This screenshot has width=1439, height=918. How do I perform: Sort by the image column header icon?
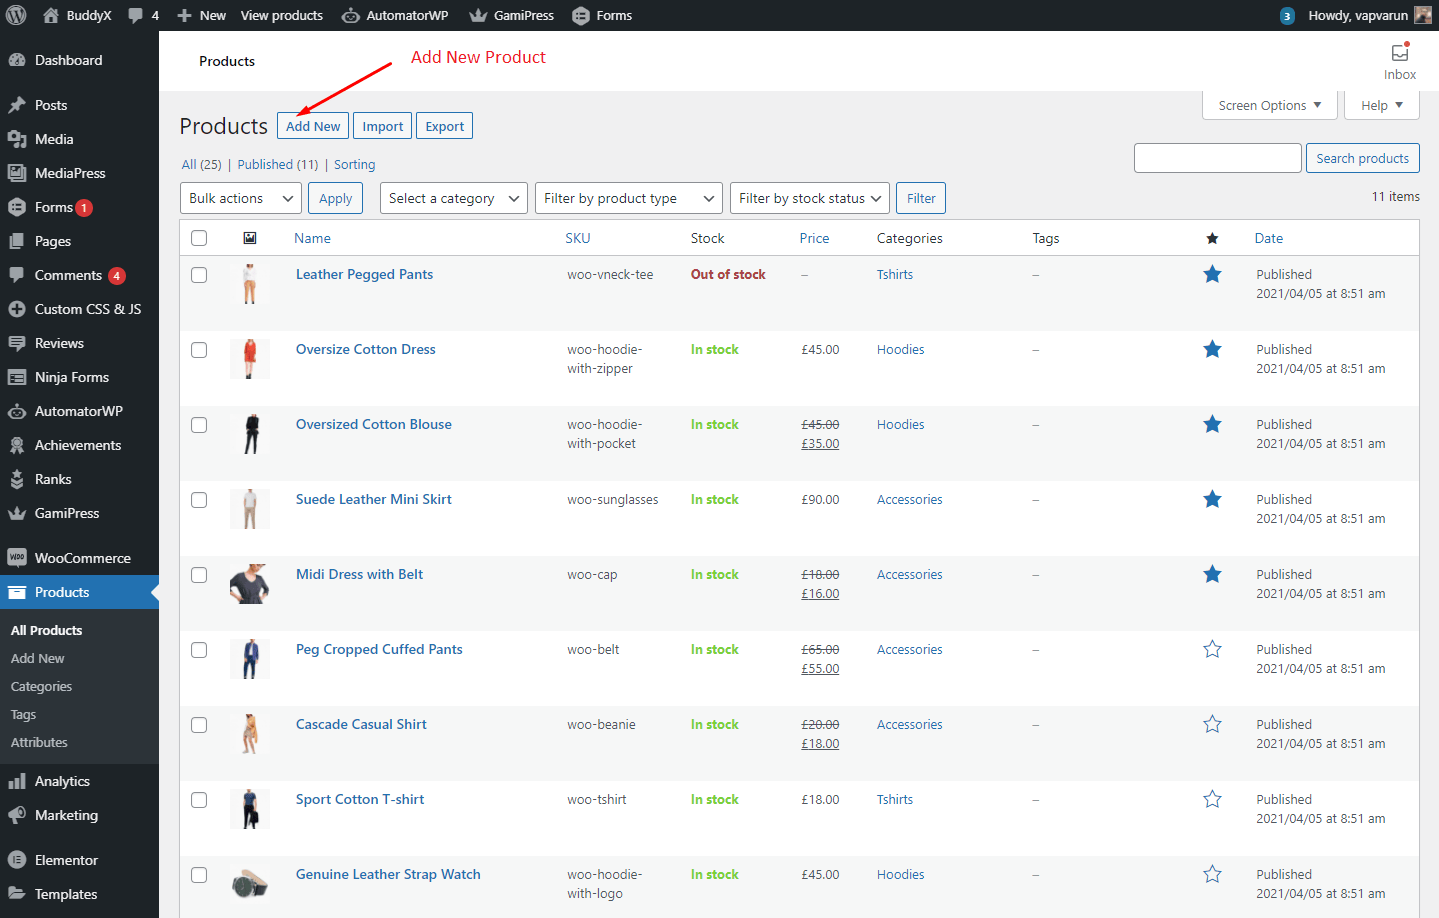(x=250, y=238)
